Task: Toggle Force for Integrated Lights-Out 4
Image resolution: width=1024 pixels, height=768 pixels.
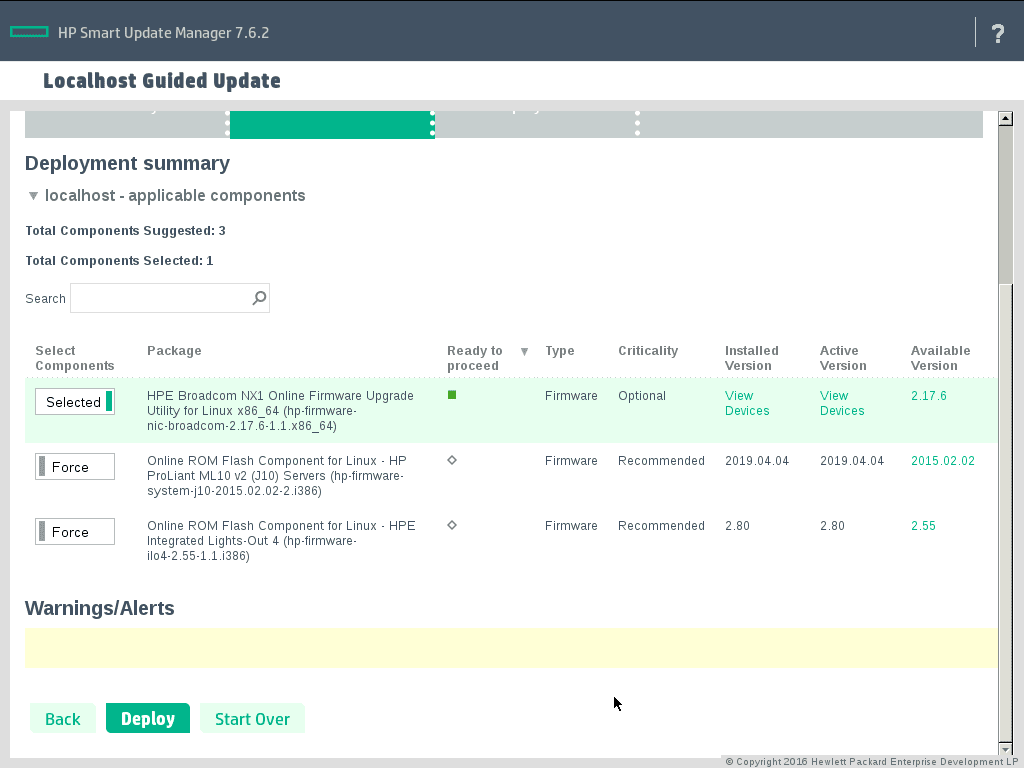Action: [75, 532]
